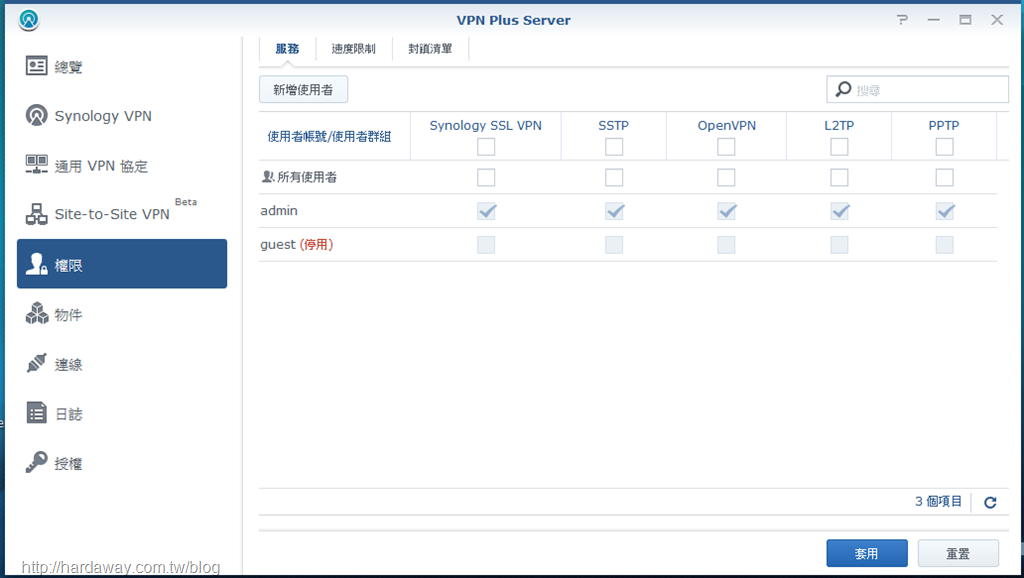Screen dimensions: 1024x578
Task: Click the 3 個項目 item count
Action: (938, 502)
